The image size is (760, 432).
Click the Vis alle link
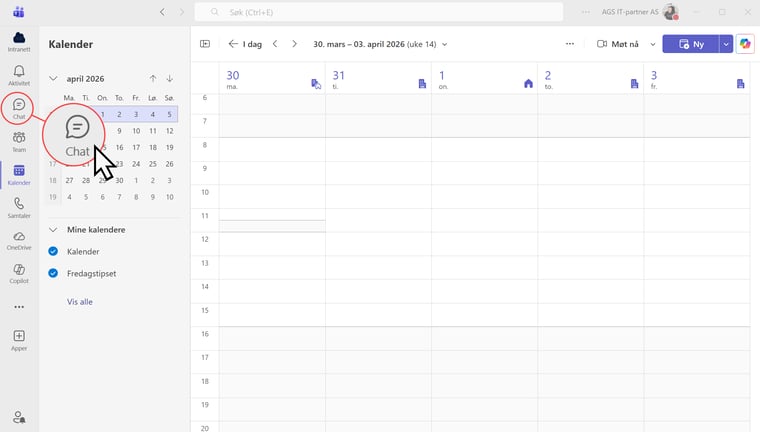[80, 301]
